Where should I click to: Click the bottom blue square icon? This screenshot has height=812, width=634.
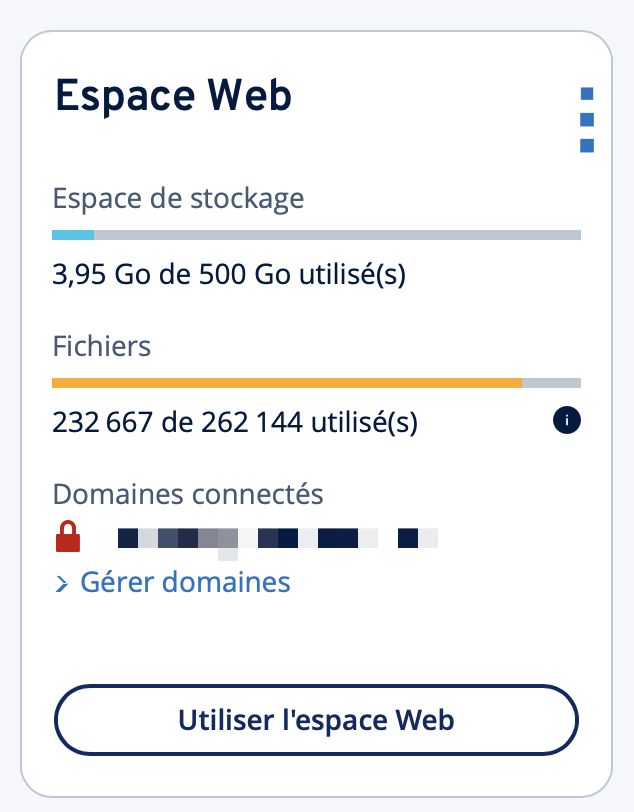(586, 146)
